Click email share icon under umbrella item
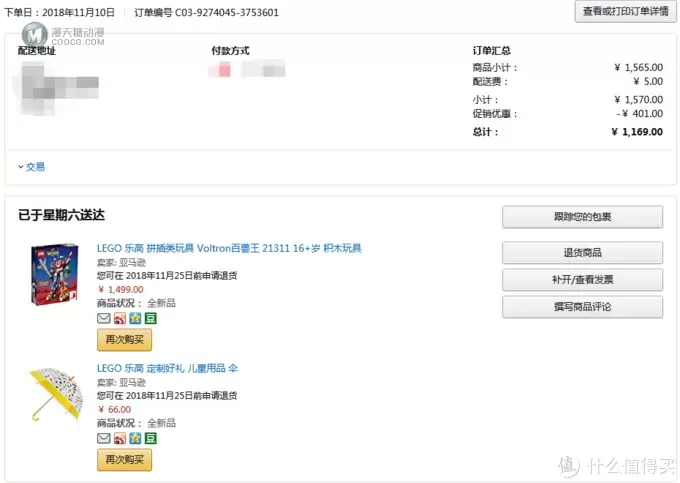The image size is (680, 483). [x=104, y=438]
